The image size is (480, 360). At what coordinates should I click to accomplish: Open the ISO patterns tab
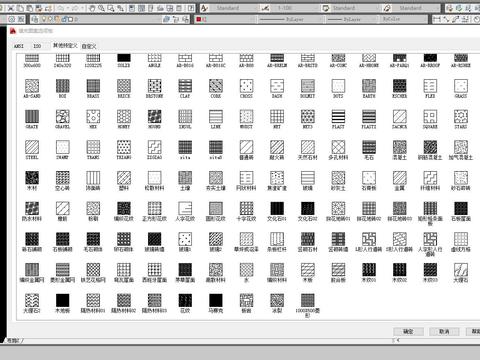37,46
